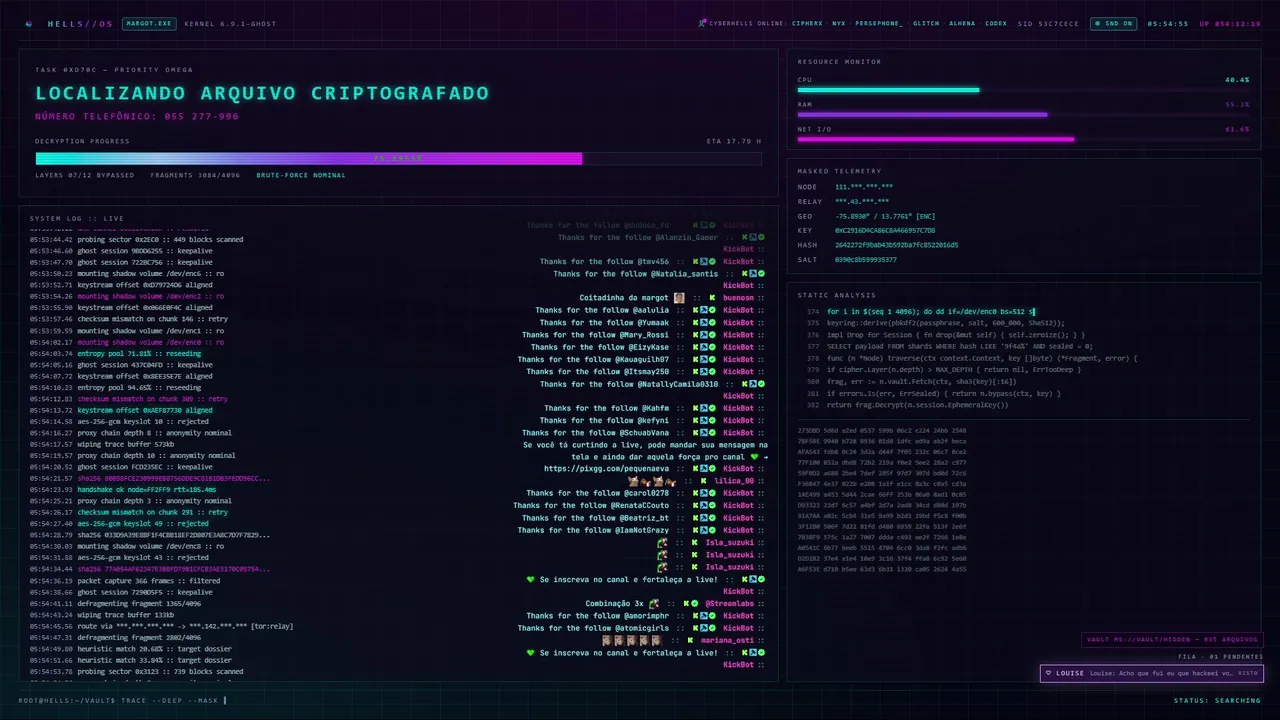The image size is (1280, 720).
Task: Click 'Thanks for the follow @Mary_Rossi' message
Action: tap(595, 335)
